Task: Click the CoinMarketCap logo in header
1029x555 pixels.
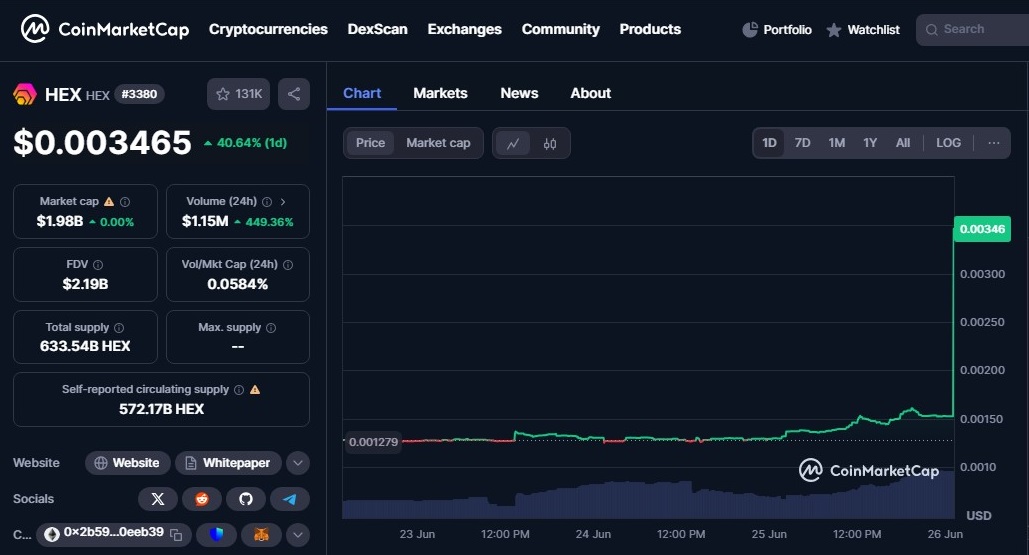Action: (x=105, y=29)
